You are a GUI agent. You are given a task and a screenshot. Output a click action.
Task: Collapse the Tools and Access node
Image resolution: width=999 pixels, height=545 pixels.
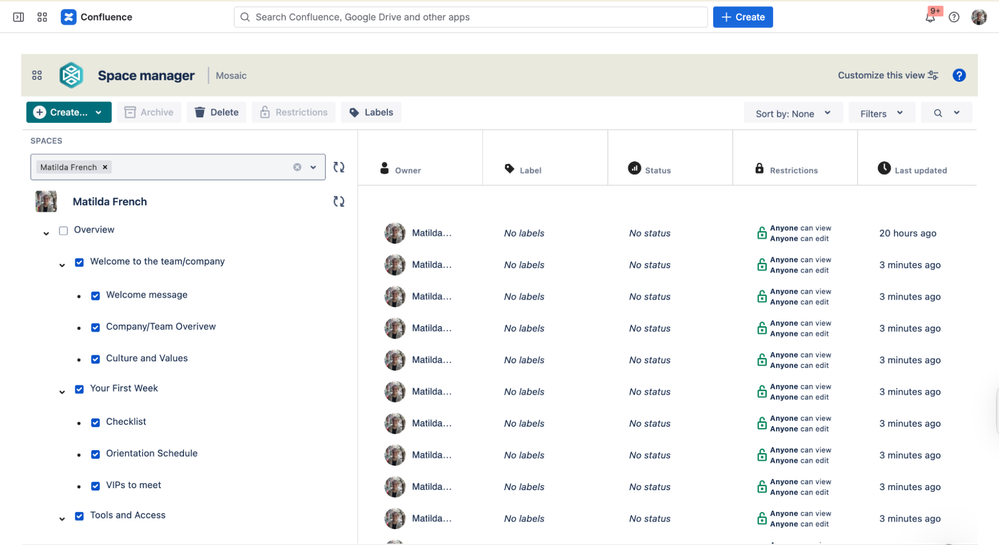click(62, 519)
